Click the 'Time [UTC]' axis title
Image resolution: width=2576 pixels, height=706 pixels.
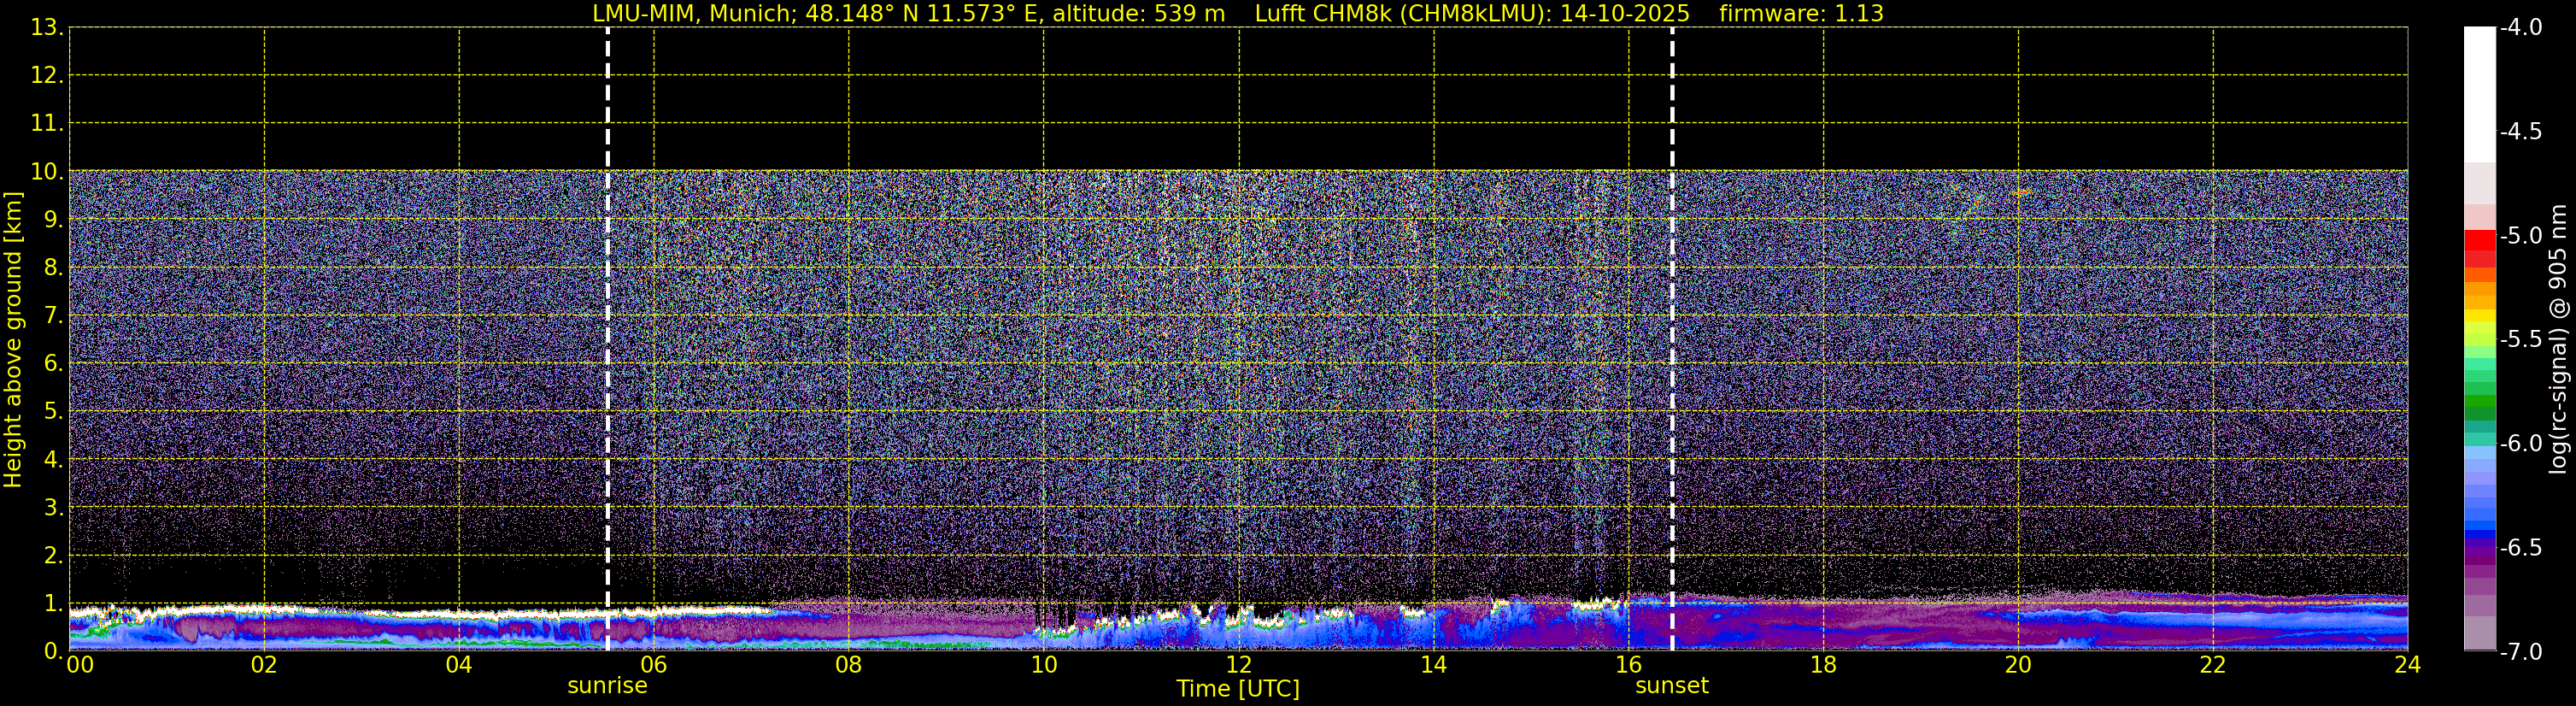point(1238,689)
